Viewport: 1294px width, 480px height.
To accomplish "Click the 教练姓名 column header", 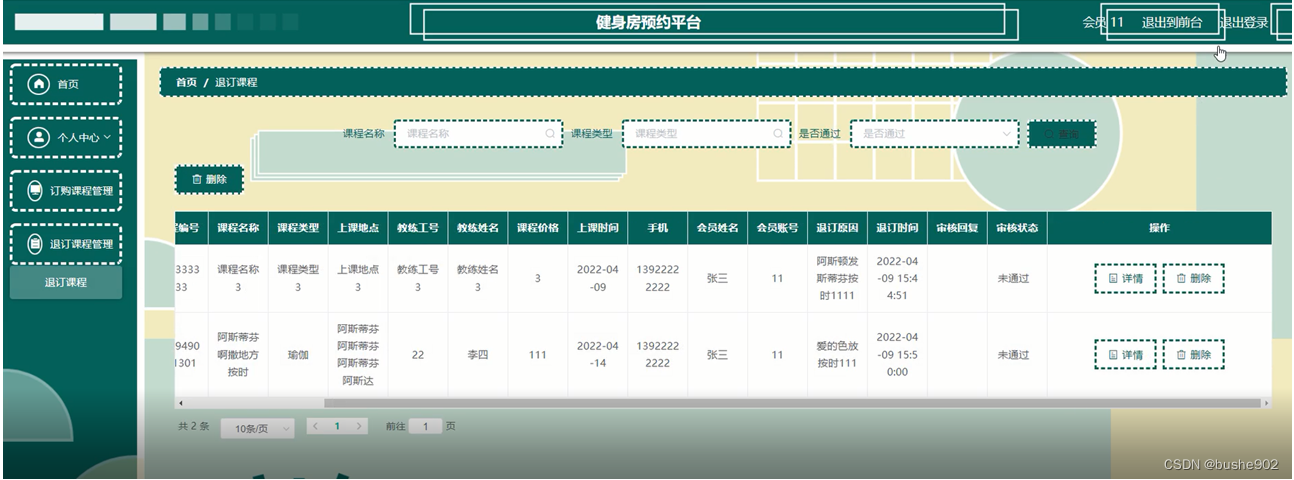I will click(x=478, y=228).
